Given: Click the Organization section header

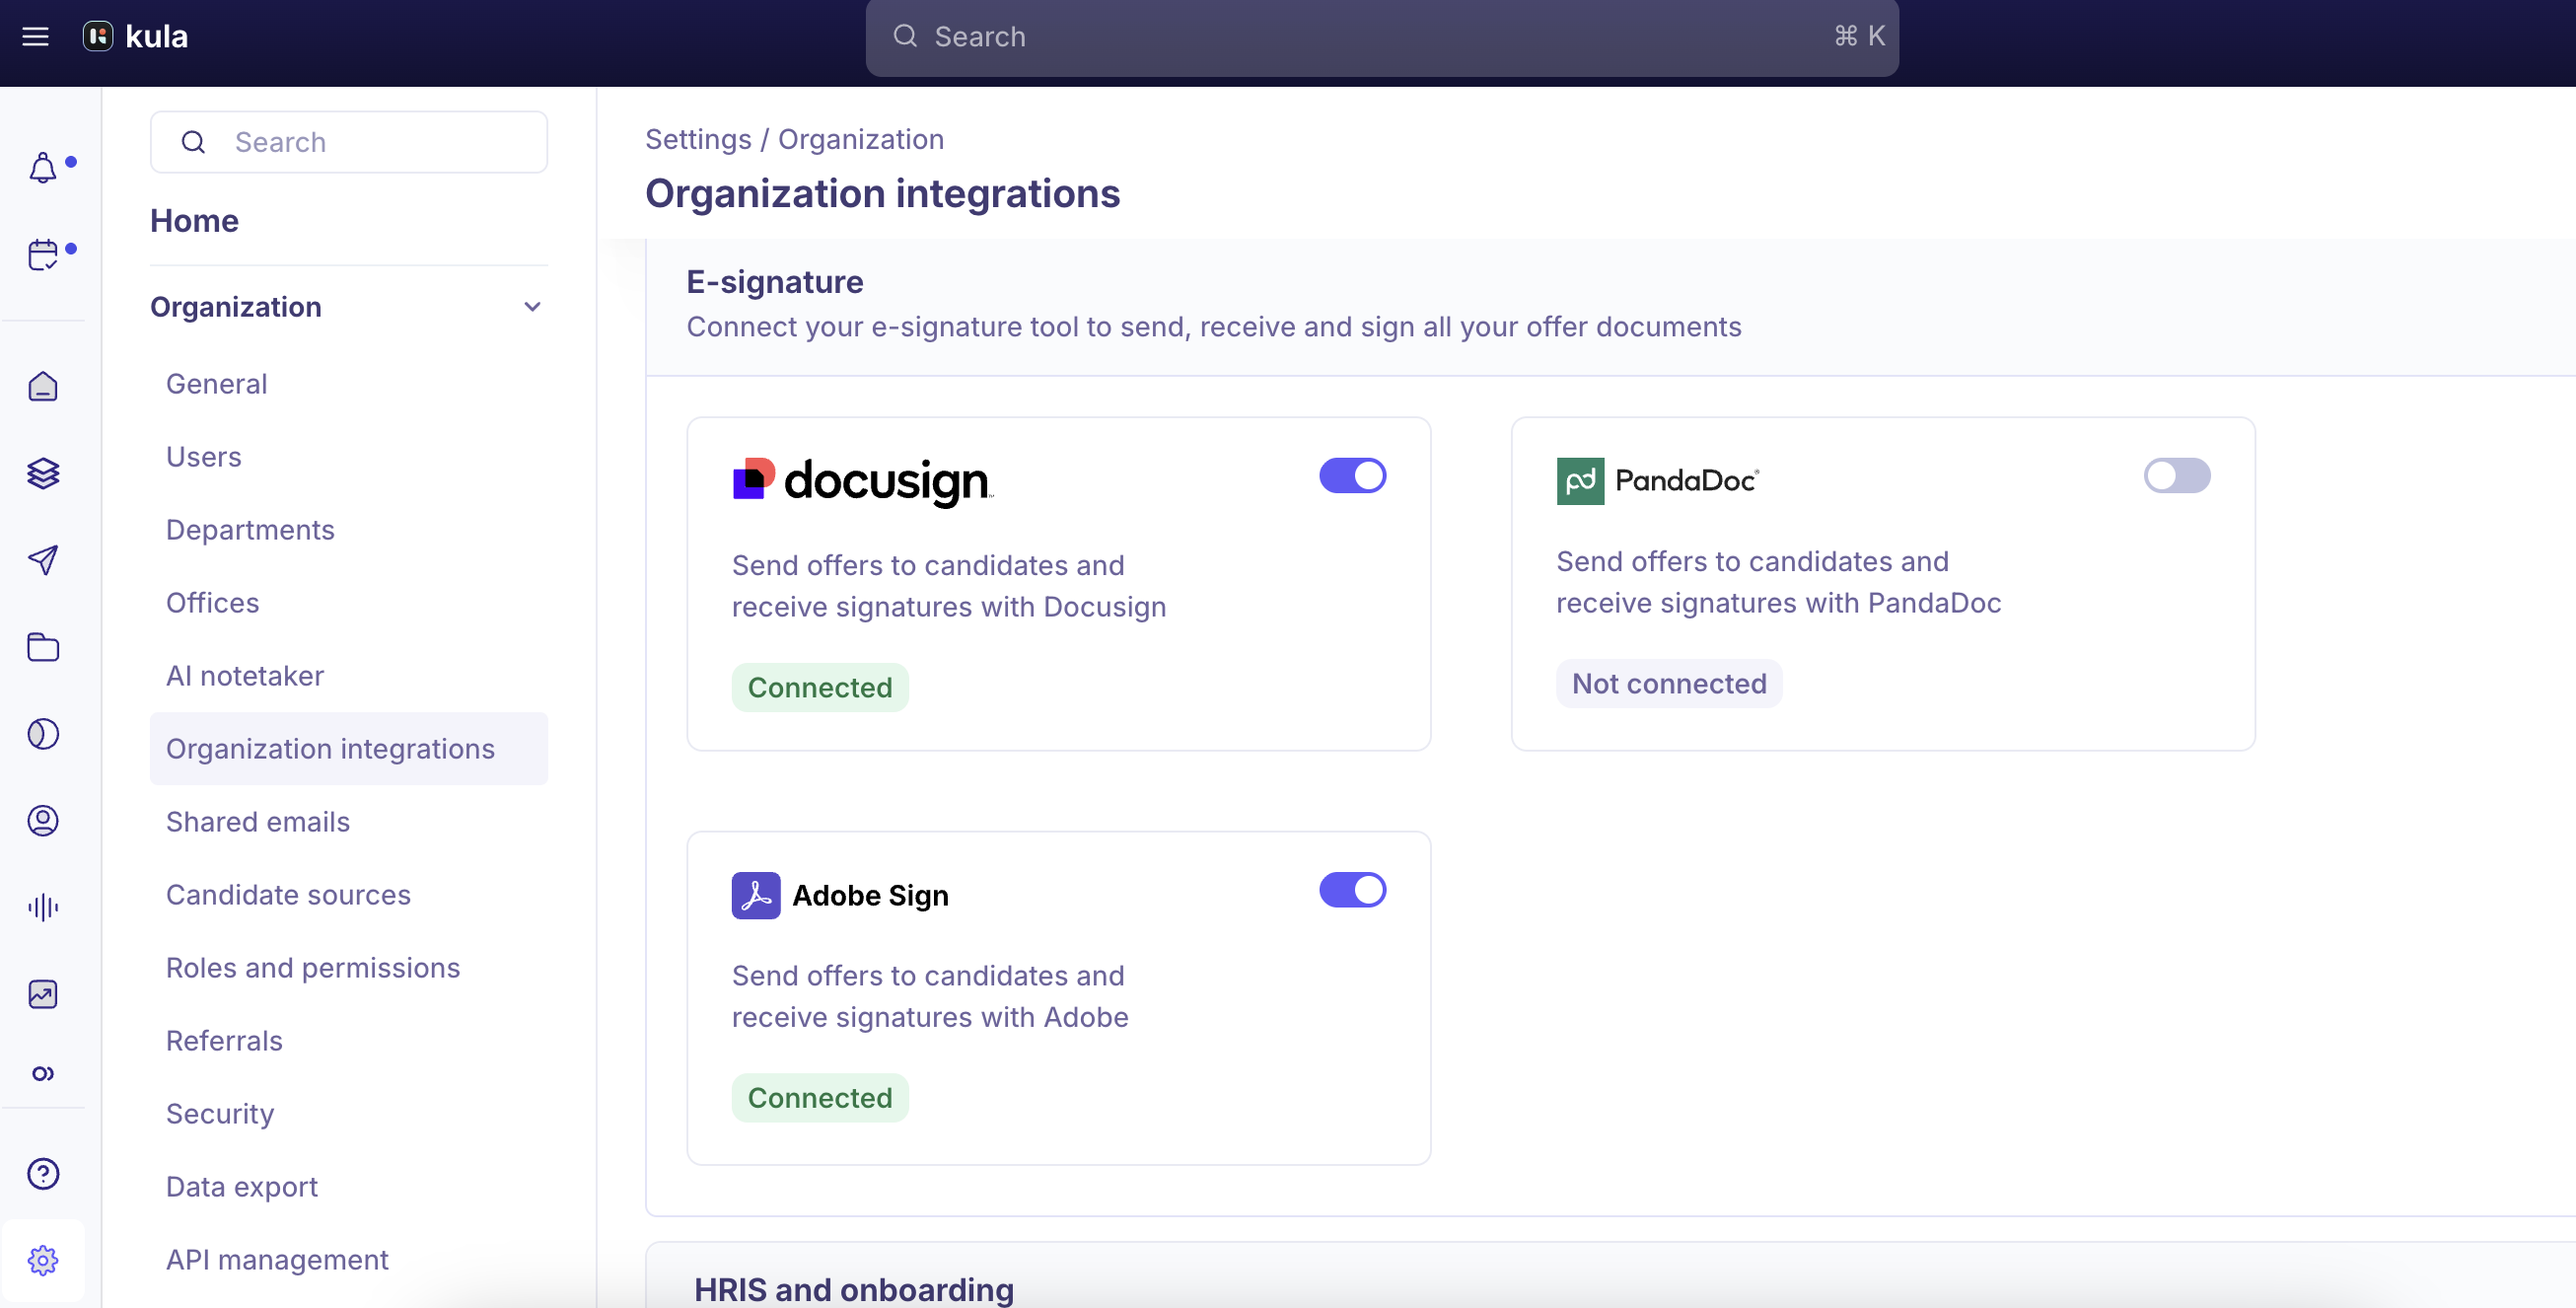Looking at the screenshot, I should coord(236,307).
